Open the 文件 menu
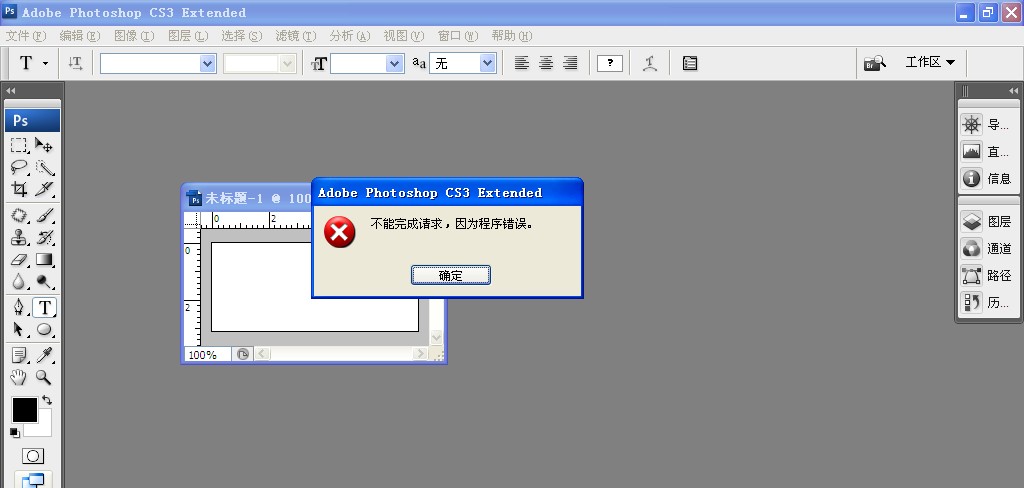Image resolution: width=1024 pixels, height=488 pixels. click(25, 36)
